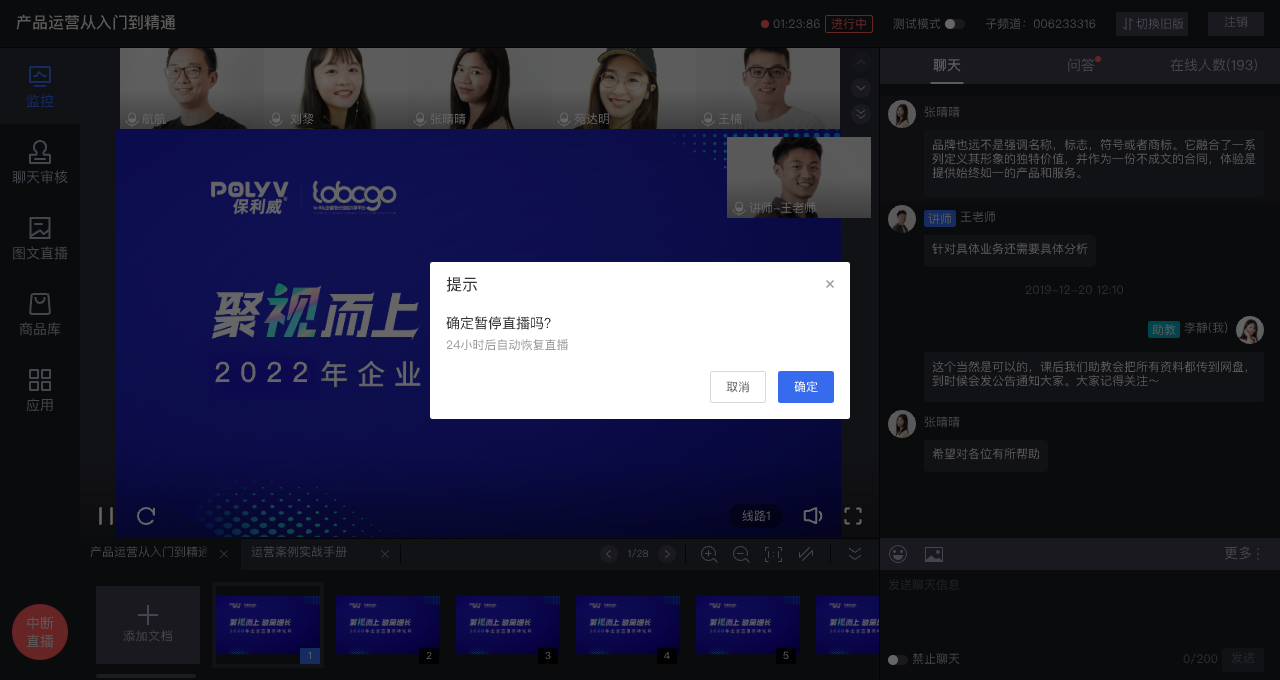Close the 运营案例实战手册 document tab

point(385,554)
